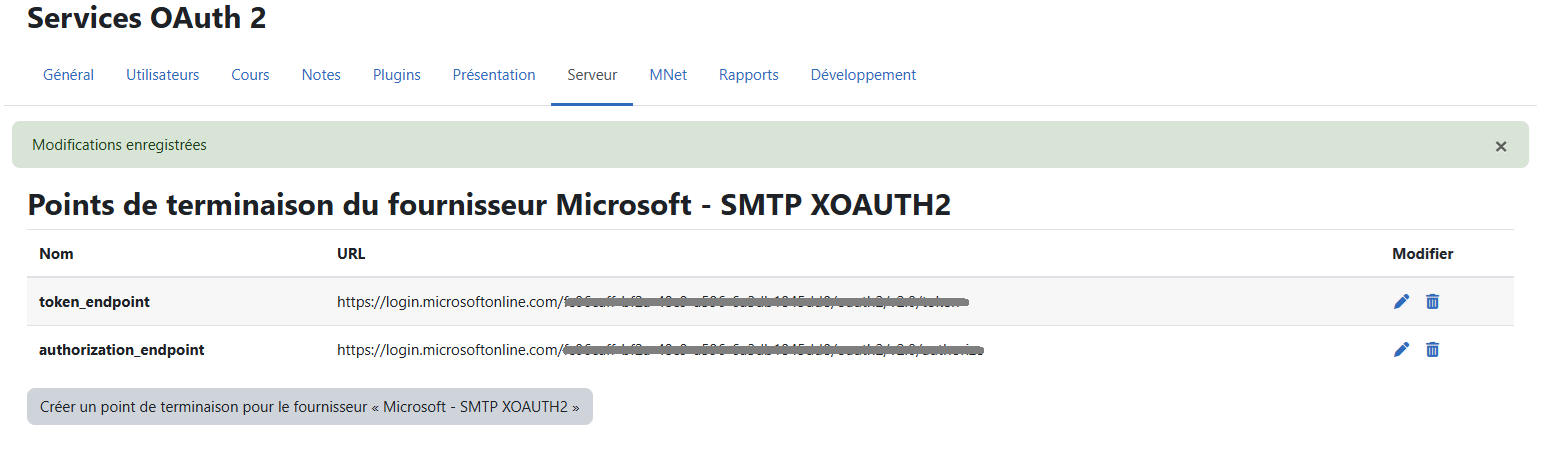The width and height of the screenshot is (1561, 472).
Task: Open the Général tab
Action: tap(68, 75)
